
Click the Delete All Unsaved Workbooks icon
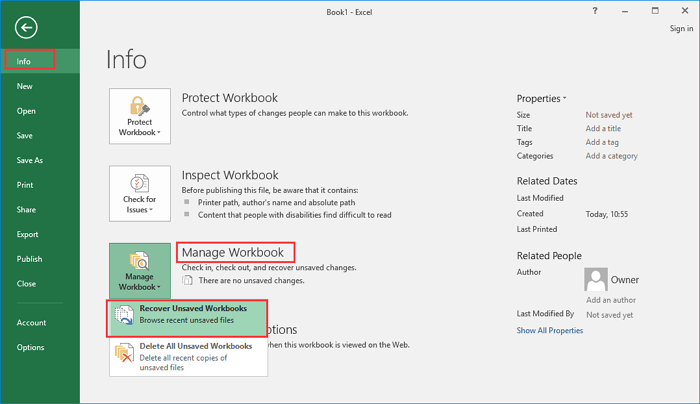(124, 353)
